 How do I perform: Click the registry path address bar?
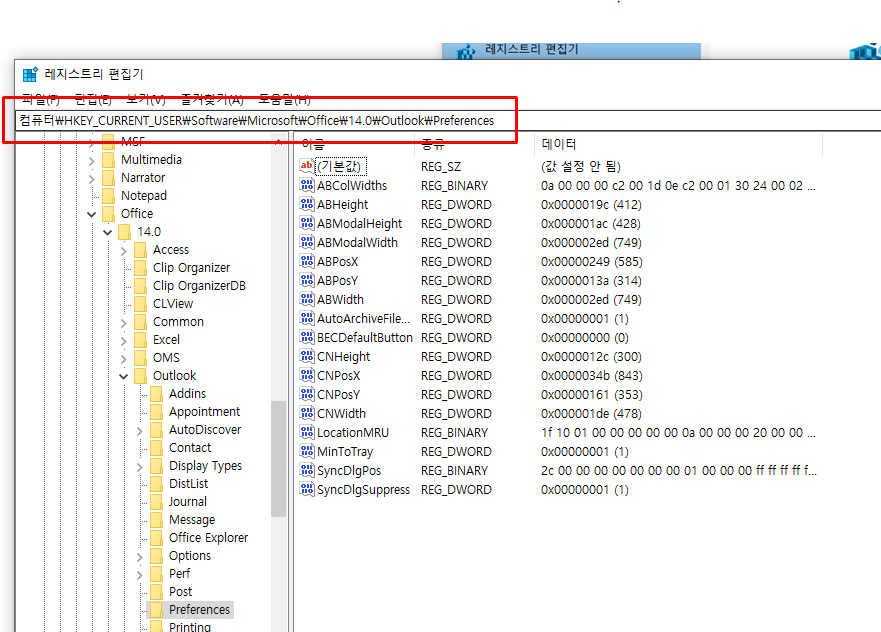coord(447,120)
